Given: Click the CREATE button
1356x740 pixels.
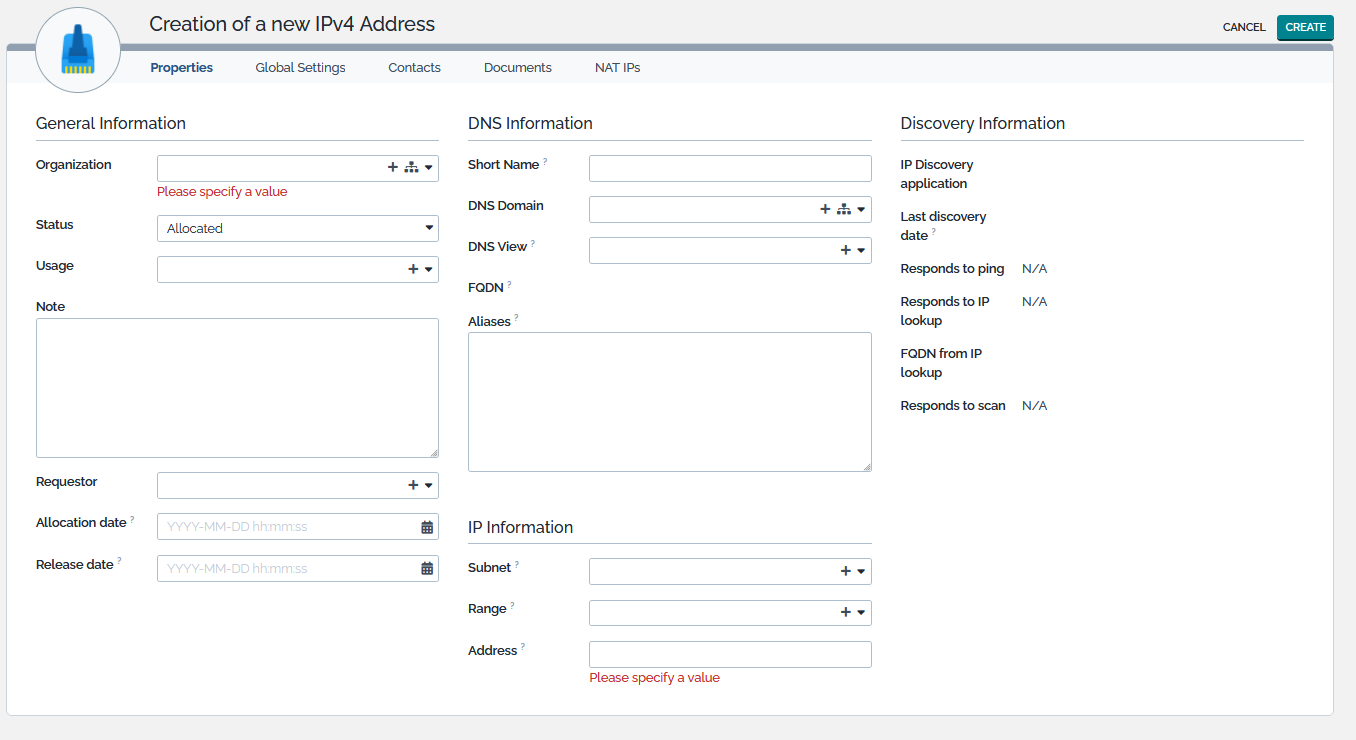Looking at the screenshot, I should [x=1305, y=27].
